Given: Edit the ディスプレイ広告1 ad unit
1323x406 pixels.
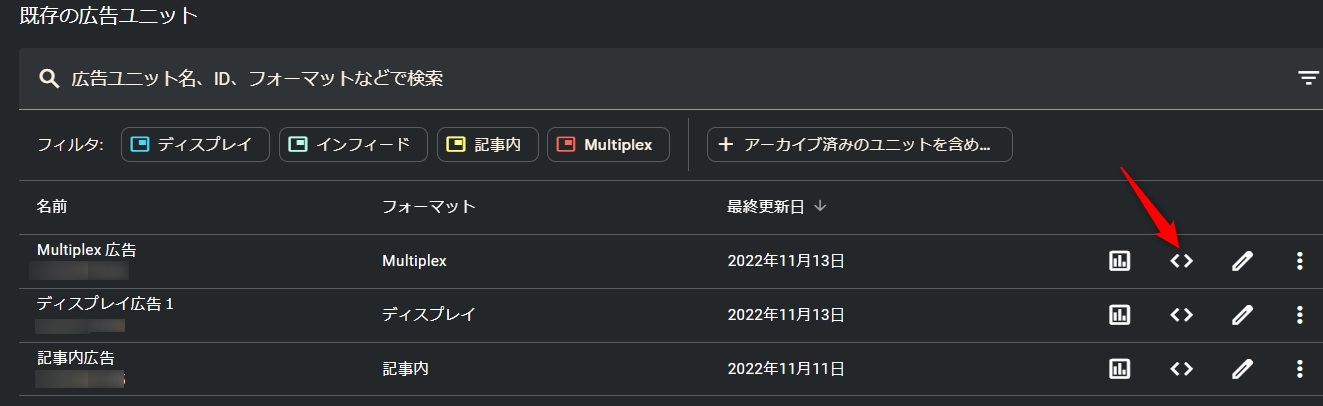Looking at the screenshot, I should click(1242, 315).
